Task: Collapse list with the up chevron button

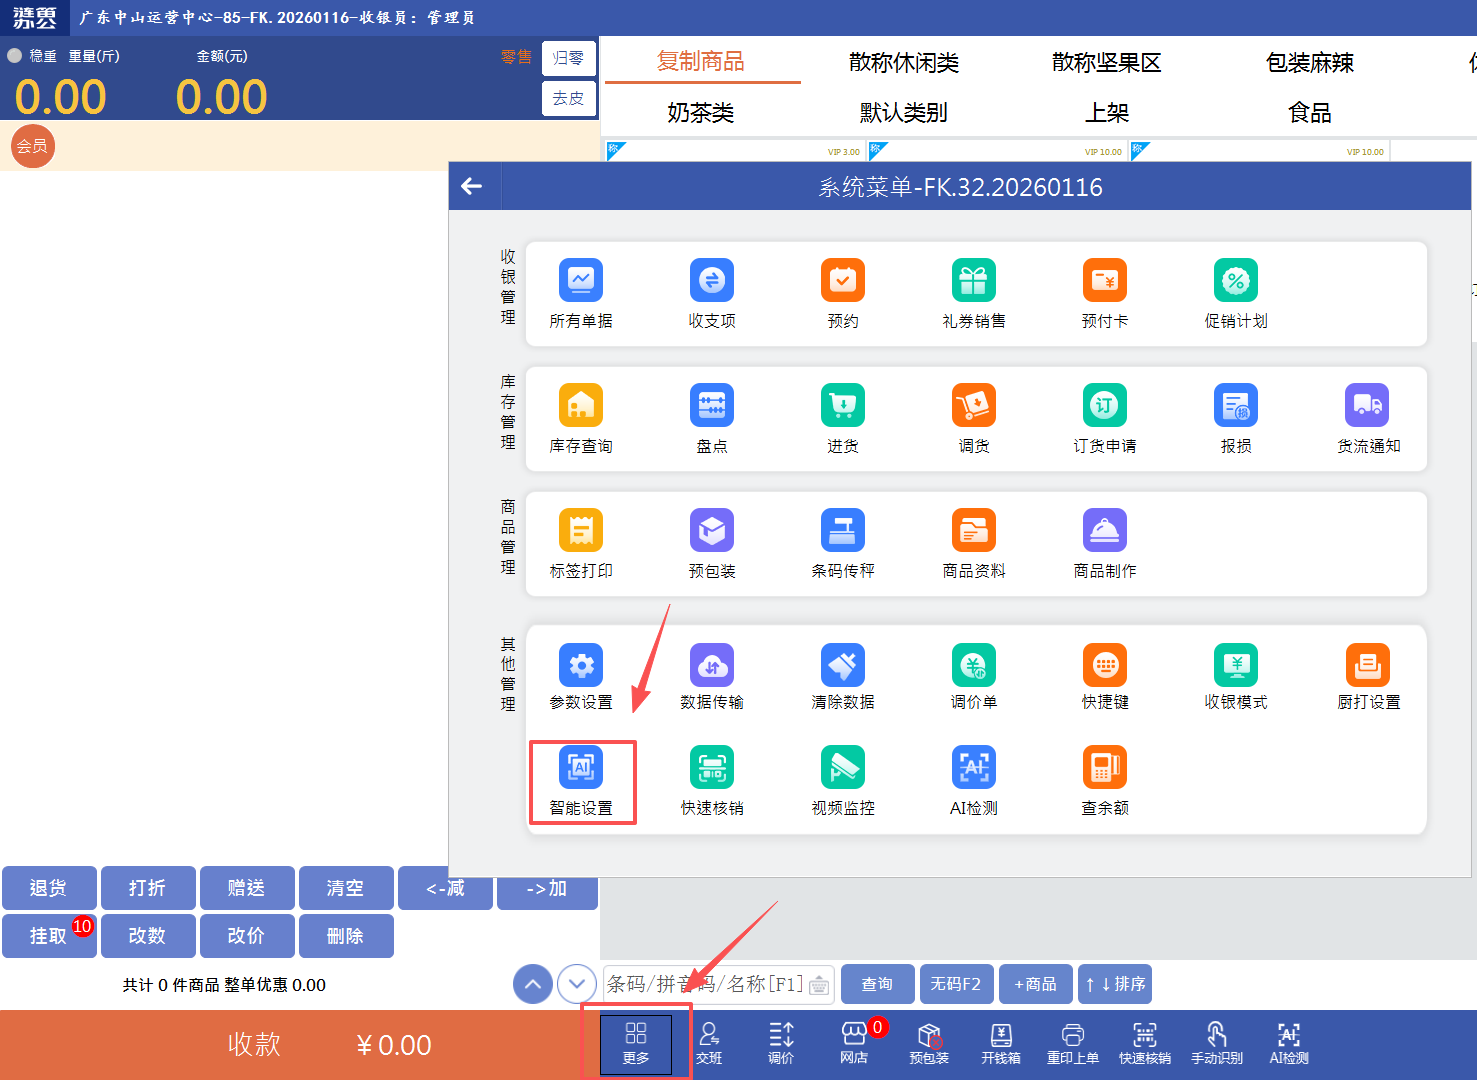Action: tap(533, 984)
